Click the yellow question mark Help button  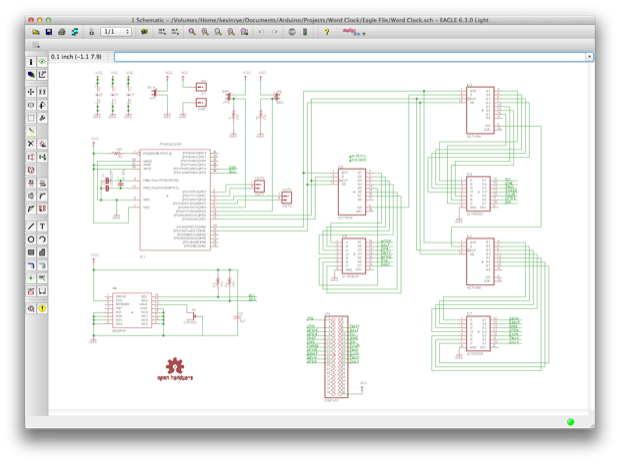click(x=327, y=32)
